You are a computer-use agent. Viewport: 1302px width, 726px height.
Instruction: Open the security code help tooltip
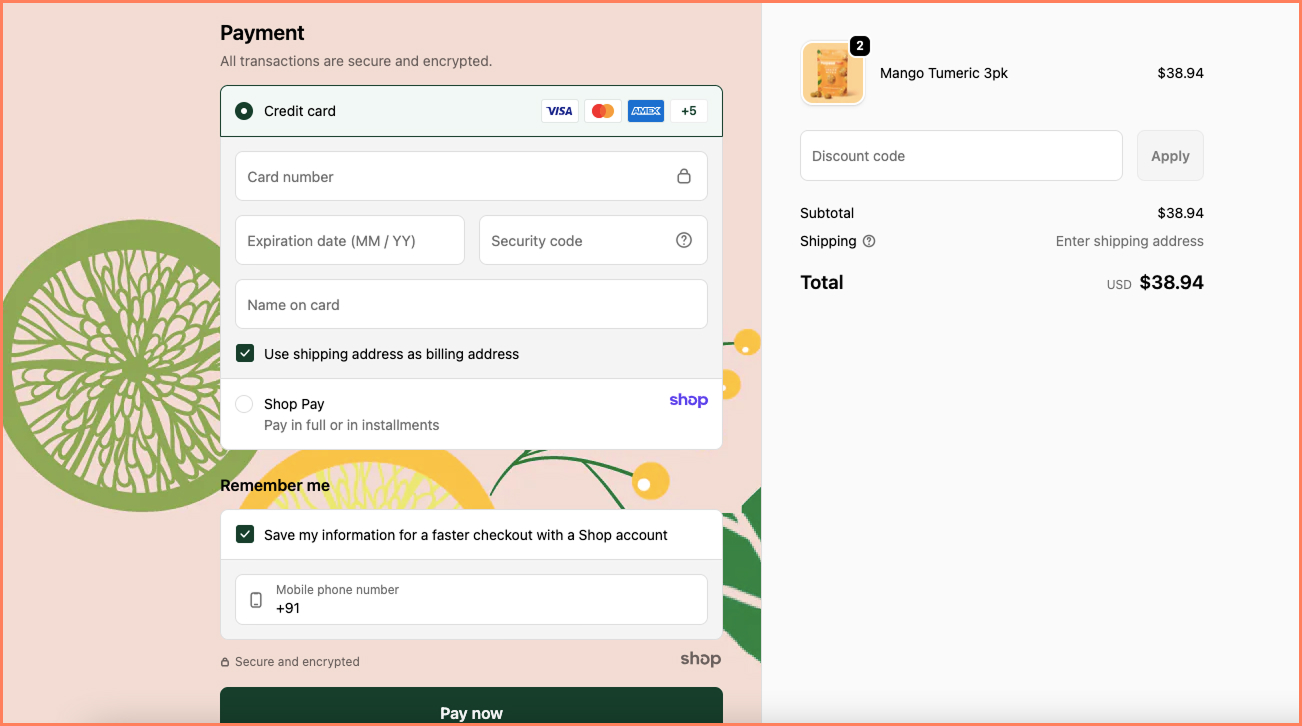pos(683,240)
